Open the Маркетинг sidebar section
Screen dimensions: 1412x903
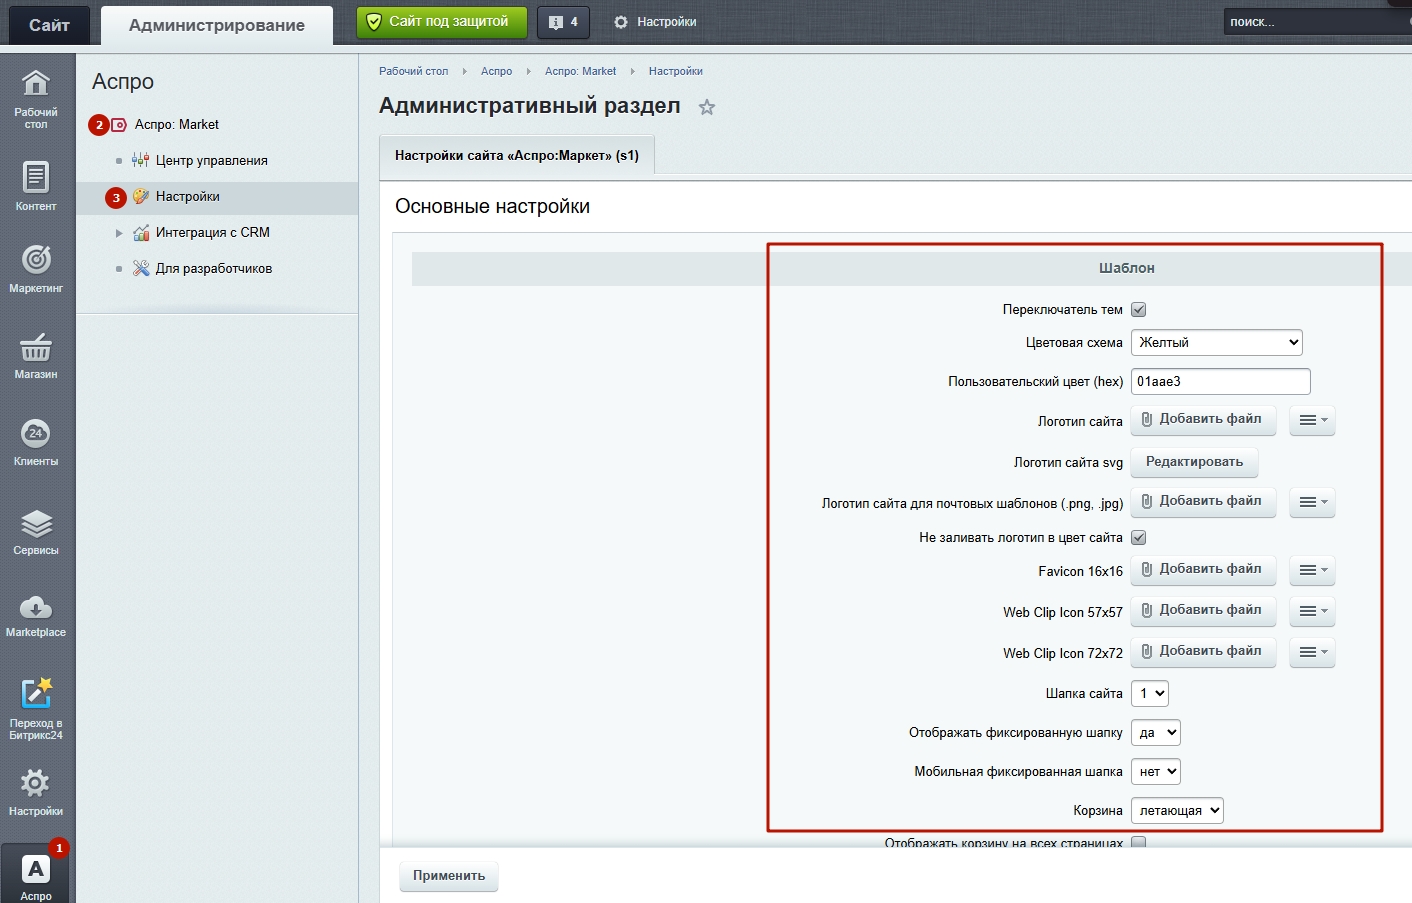[36, 269]
